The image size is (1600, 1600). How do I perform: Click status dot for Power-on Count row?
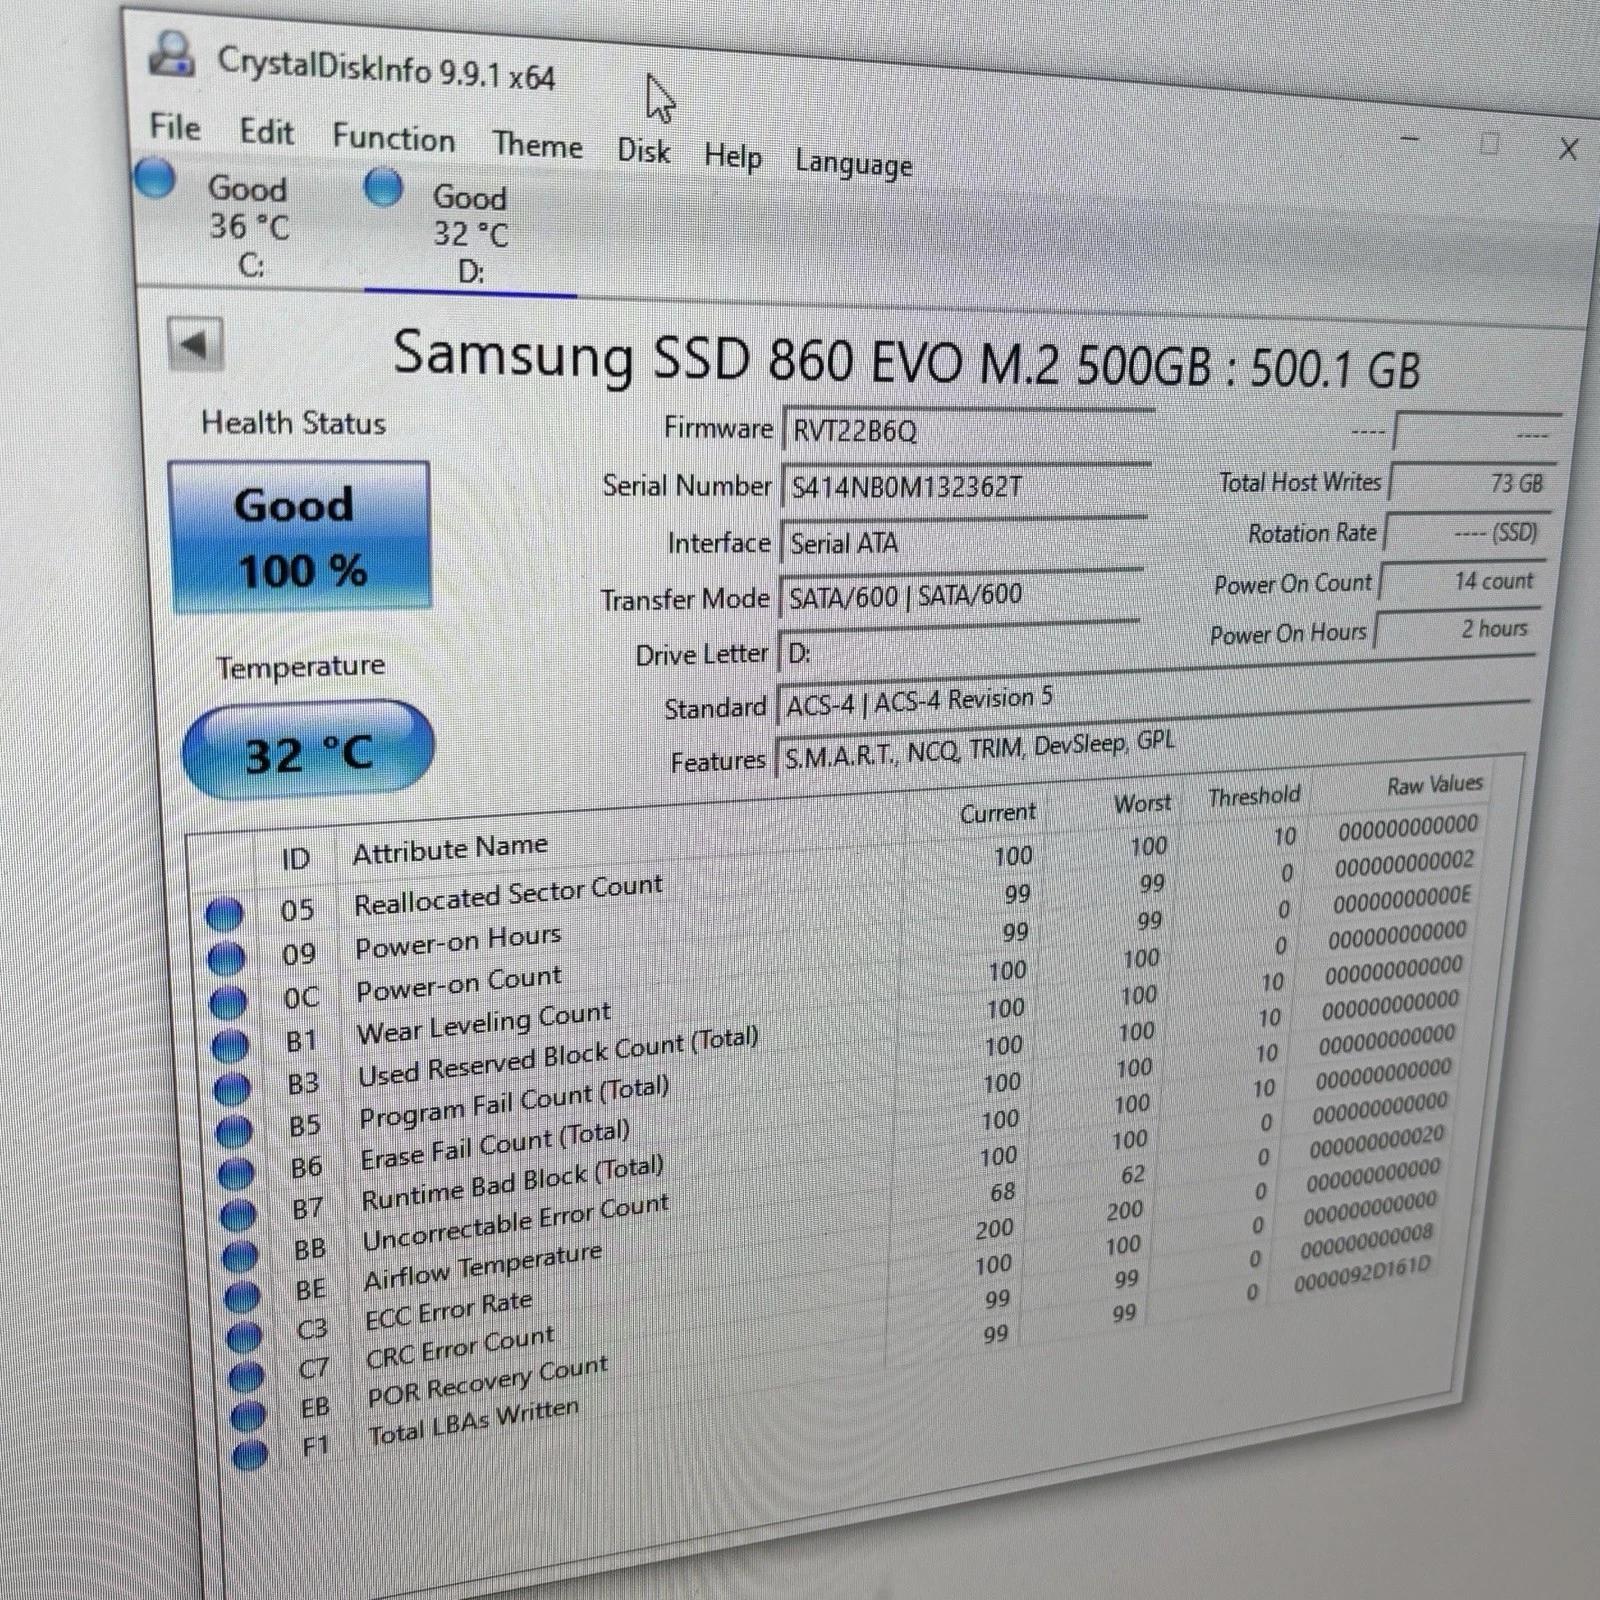(228, 1001)
